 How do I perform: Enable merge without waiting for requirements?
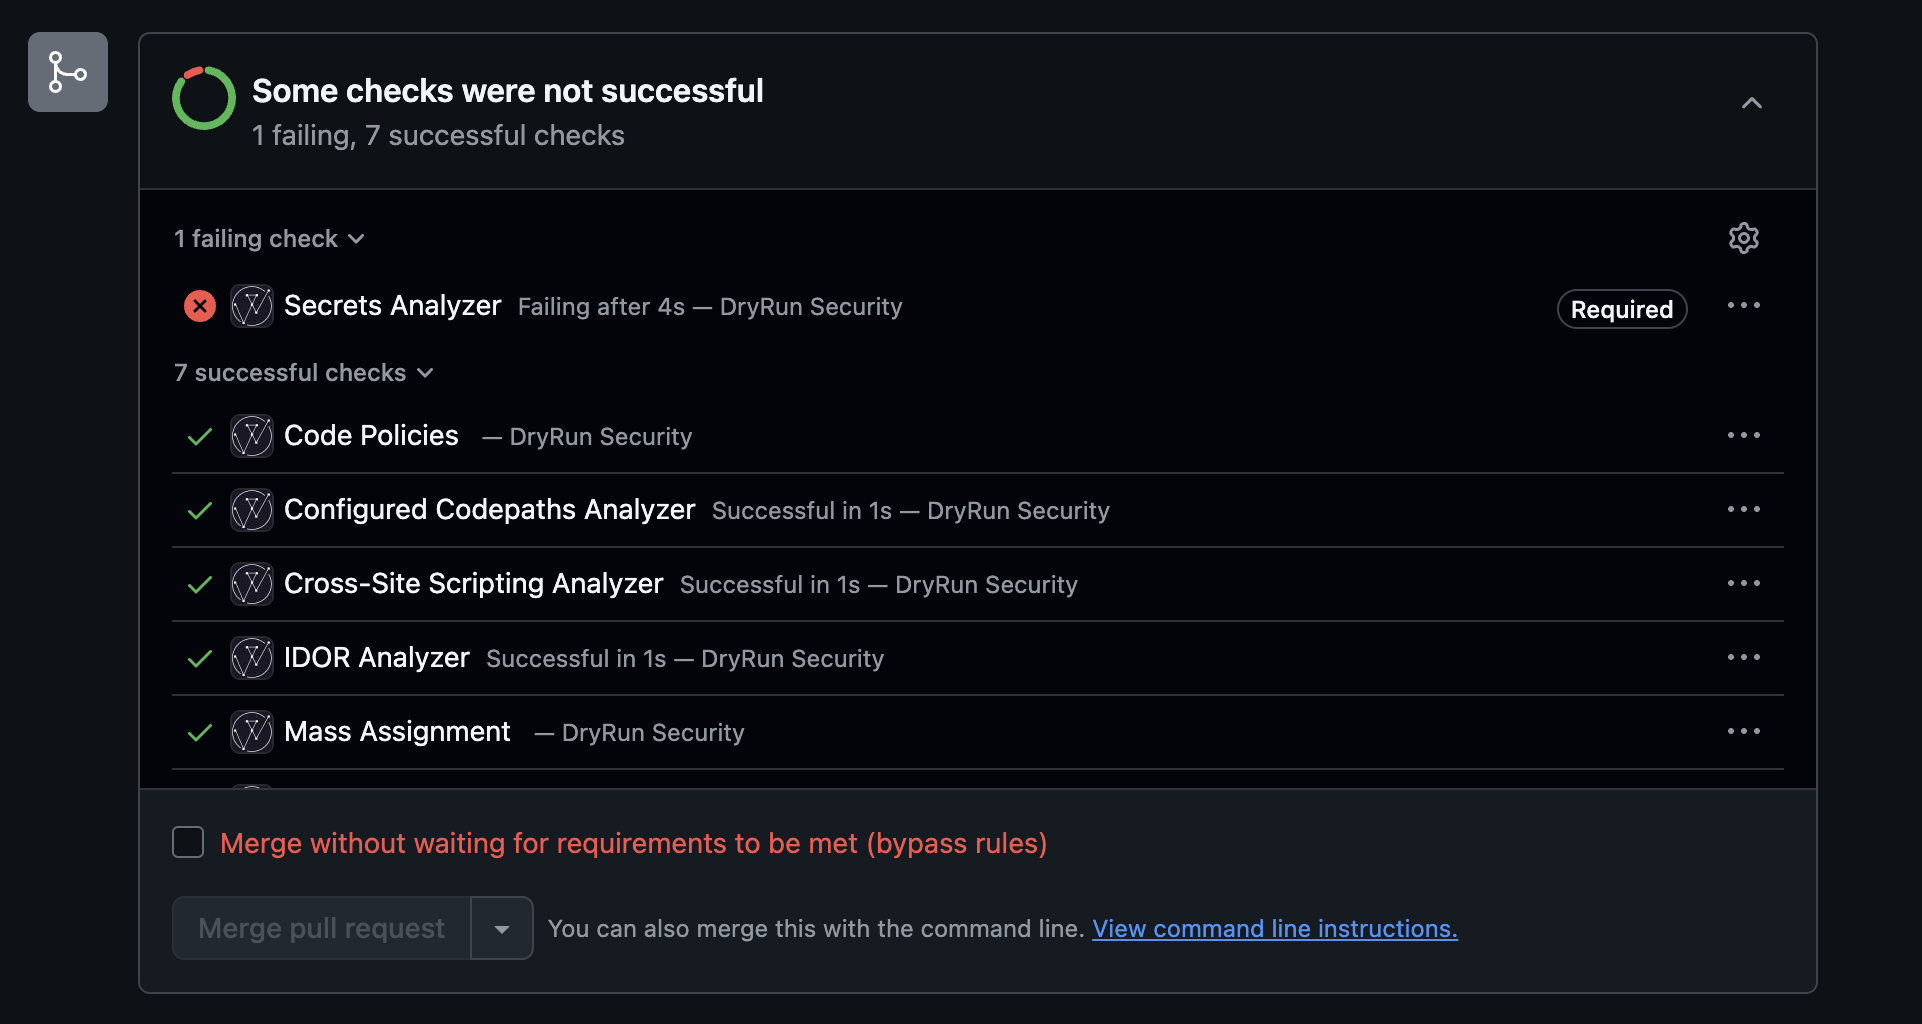point(187,842)
